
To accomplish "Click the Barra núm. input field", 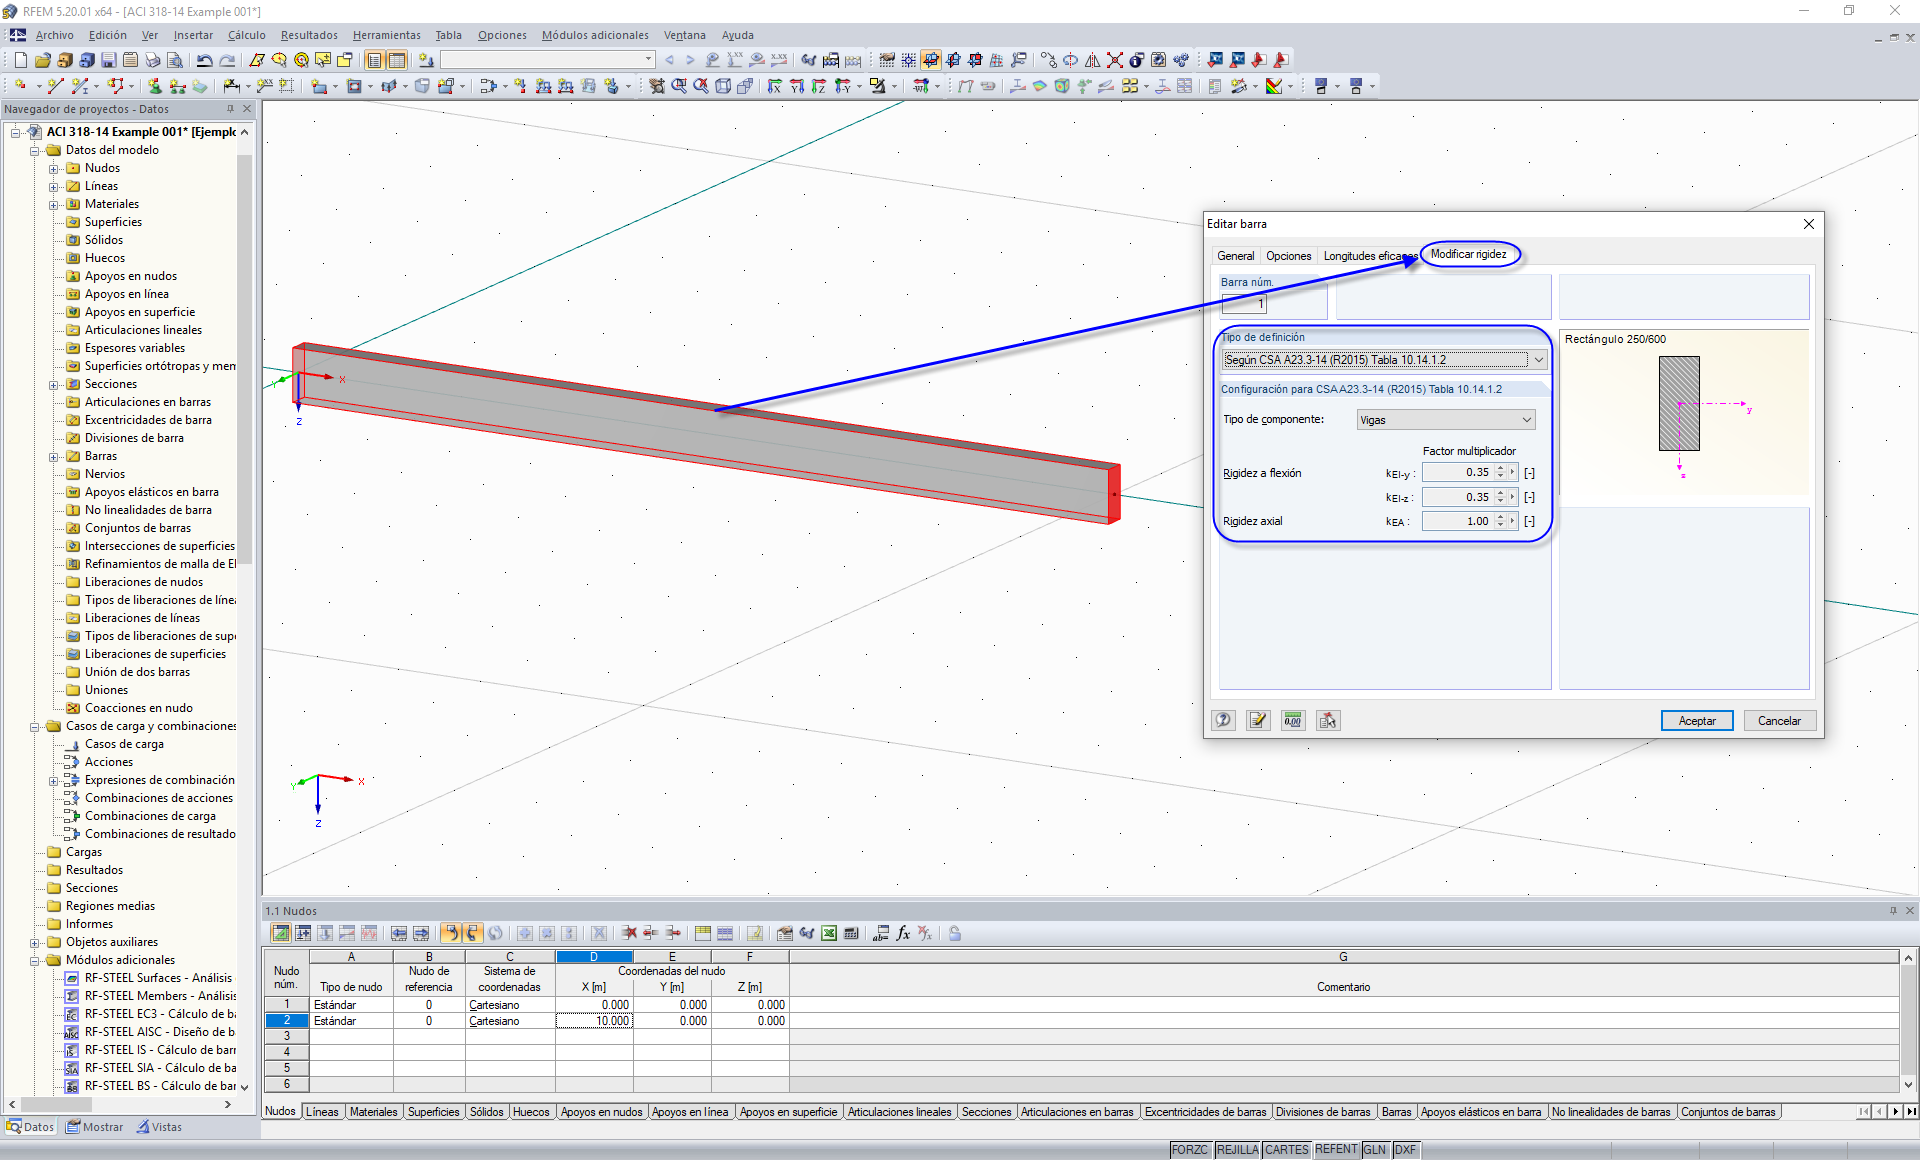I will click(1244, 303).
